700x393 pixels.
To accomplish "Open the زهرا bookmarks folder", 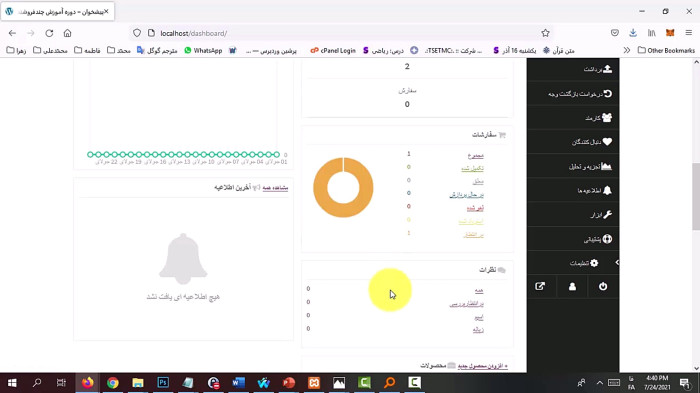I will click(x=17, y=50).
